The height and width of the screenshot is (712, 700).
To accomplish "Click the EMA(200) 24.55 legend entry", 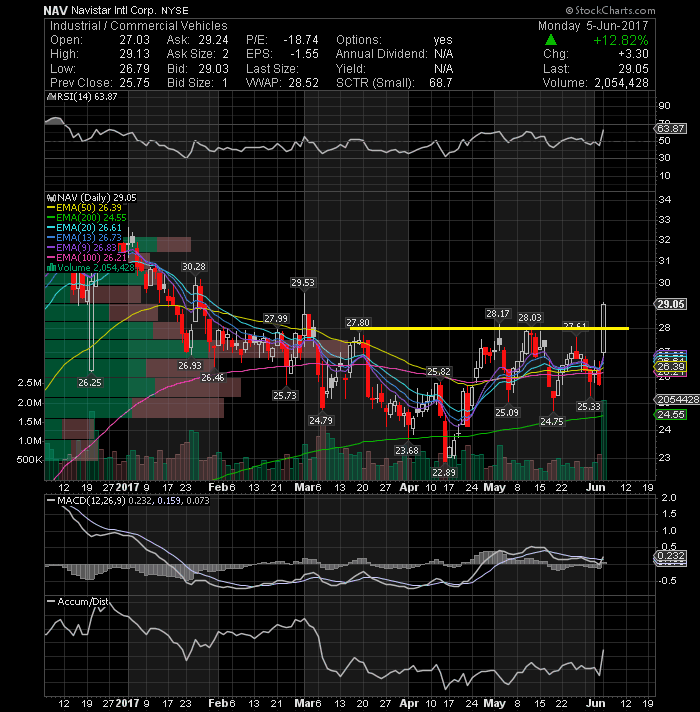I will click(x=87, y=218).
